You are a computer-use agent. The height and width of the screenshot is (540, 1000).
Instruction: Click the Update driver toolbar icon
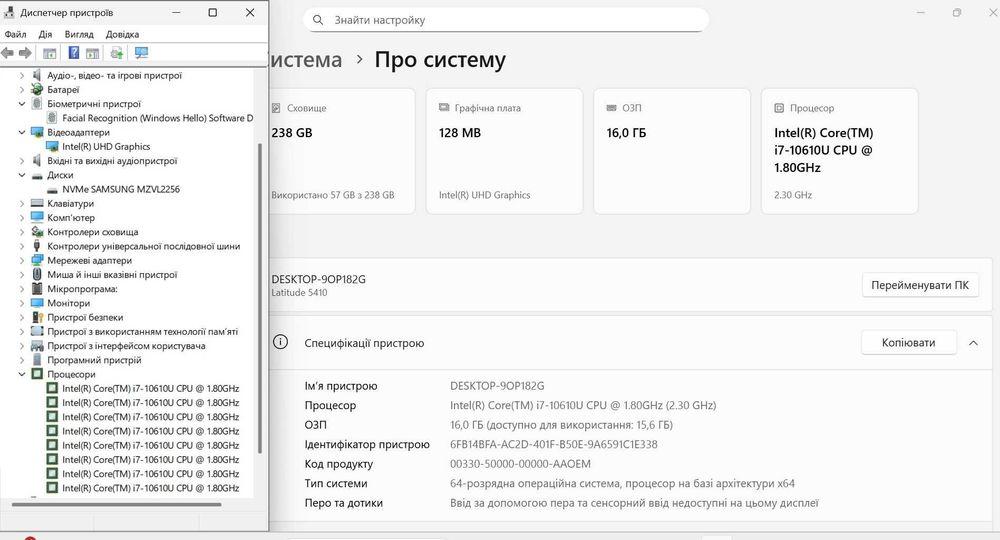point(117,53)
